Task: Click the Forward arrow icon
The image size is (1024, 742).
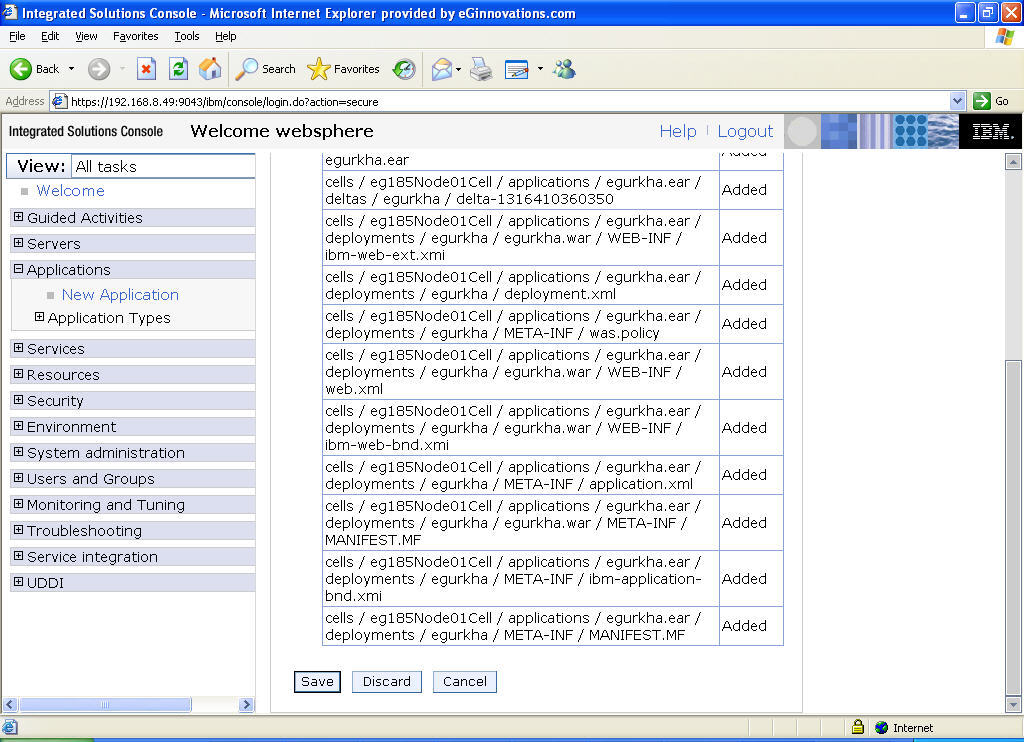Action: (x=99, y=69)
